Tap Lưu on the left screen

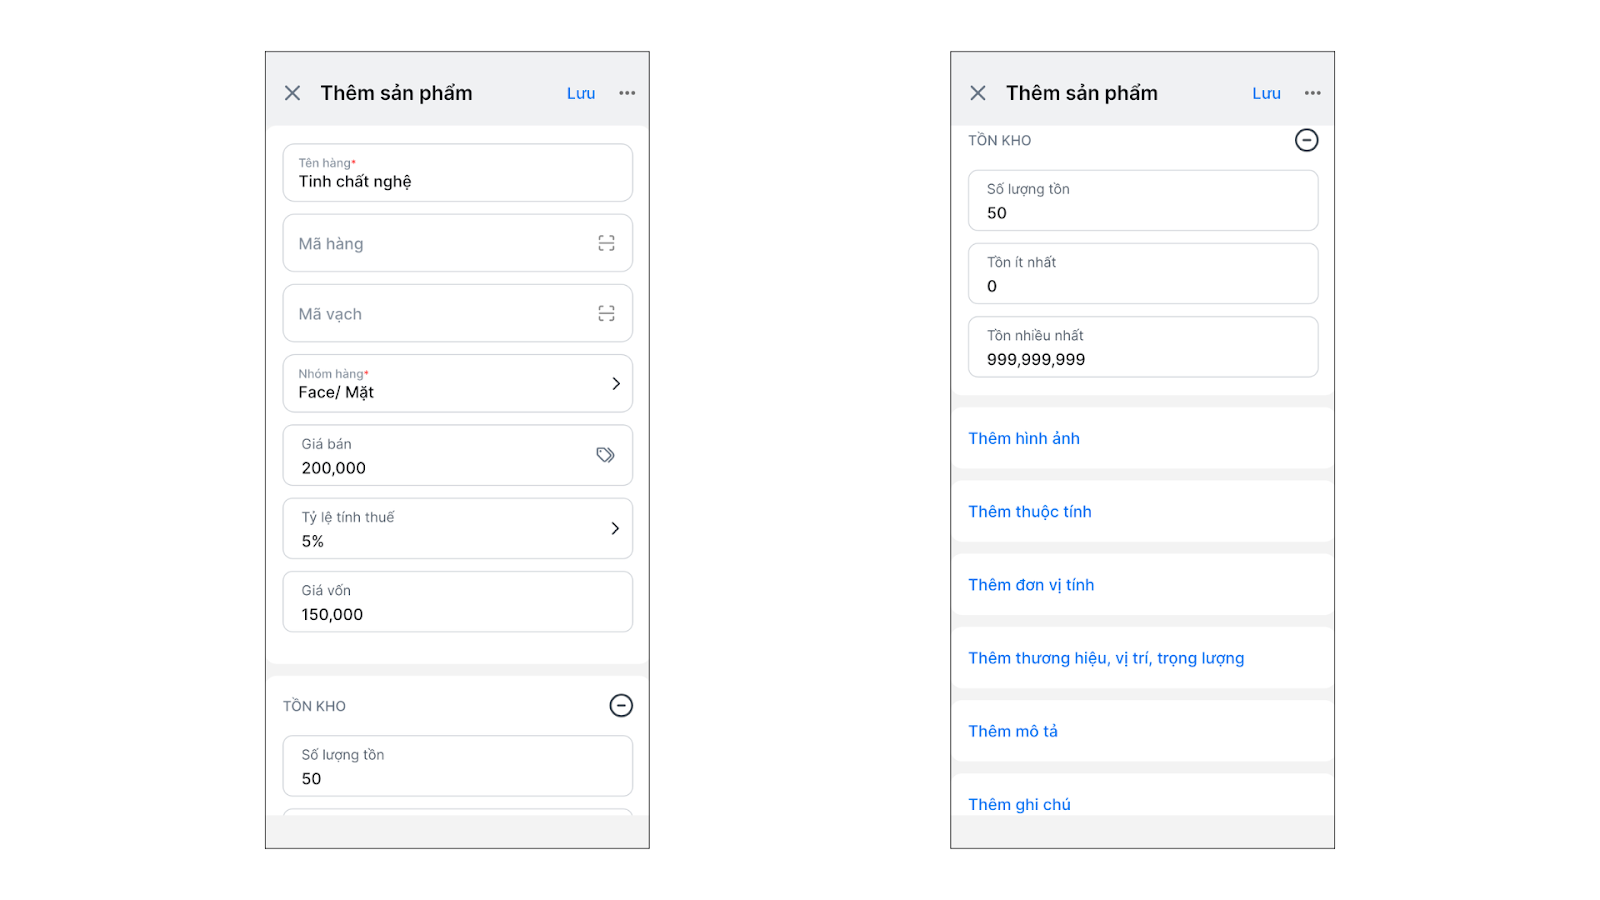click(581, 93)
